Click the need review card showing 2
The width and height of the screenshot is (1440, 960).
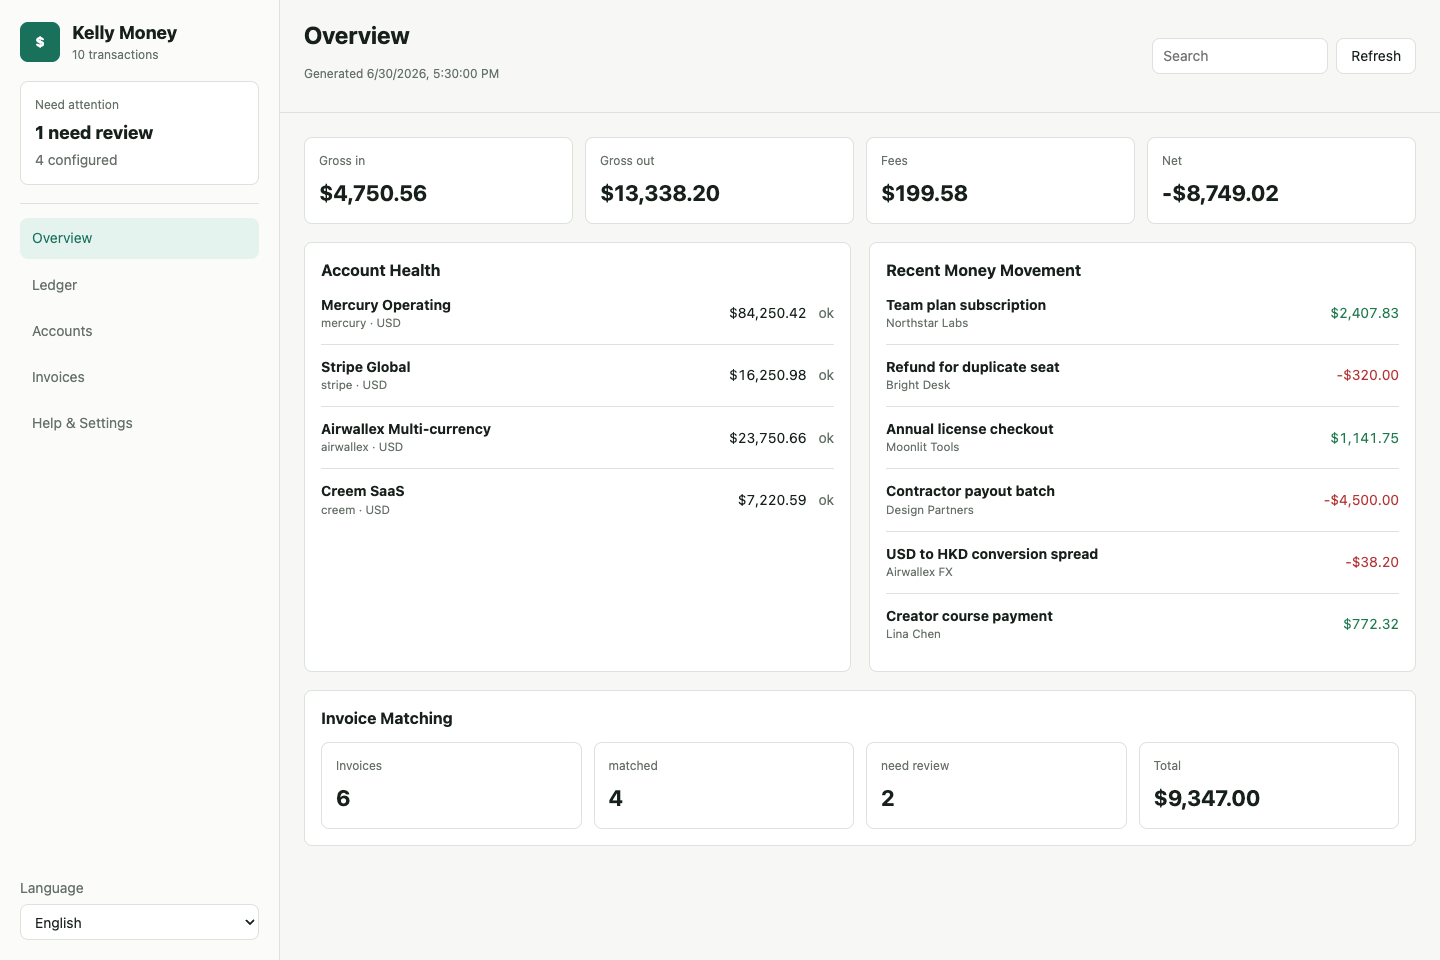(996, 785)
